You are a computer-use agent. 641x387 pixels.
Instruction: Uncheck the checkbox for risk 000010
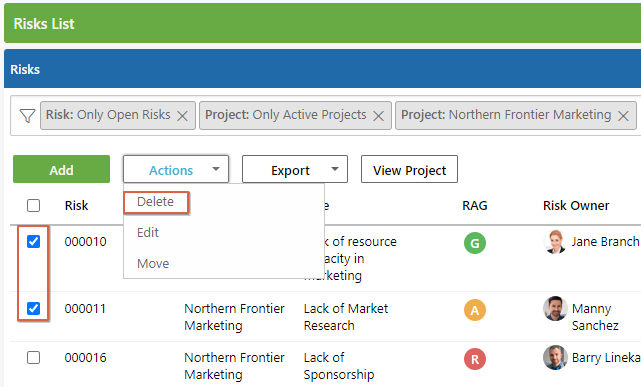tap(34, 242)
